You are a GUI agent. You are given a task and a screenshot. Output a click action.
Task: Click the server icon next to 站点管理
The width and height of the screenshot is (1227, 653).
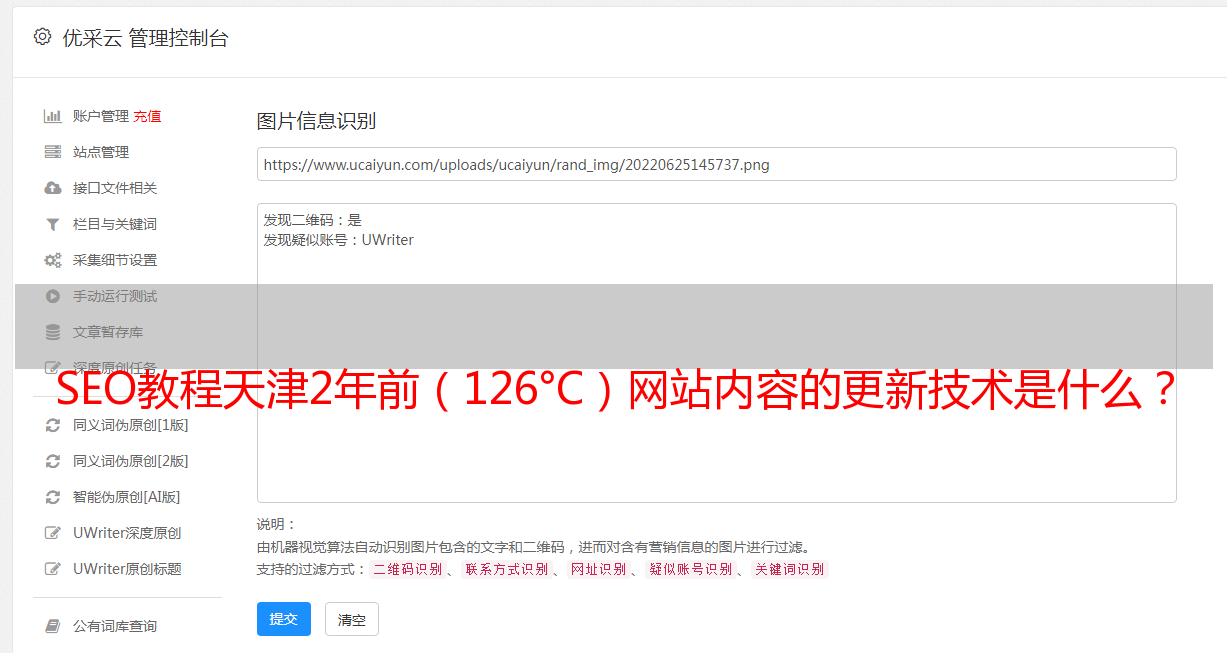pyautogui.click(x=53, y=152)
